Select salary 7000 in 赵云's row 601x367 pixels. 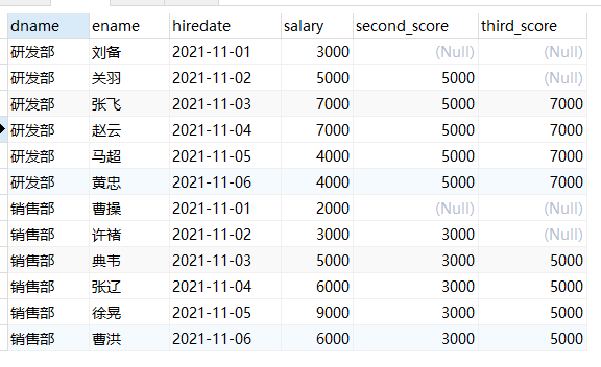317,130
